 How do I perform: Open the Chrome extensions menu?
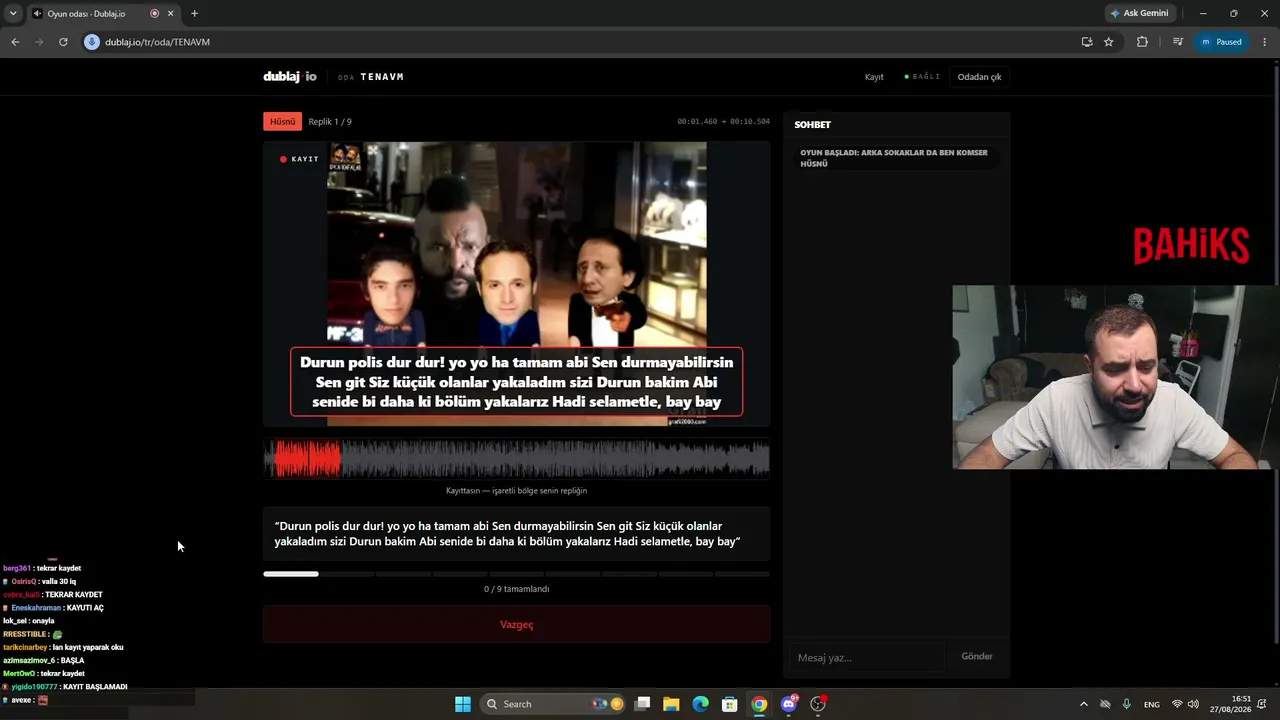point(1142,42)
